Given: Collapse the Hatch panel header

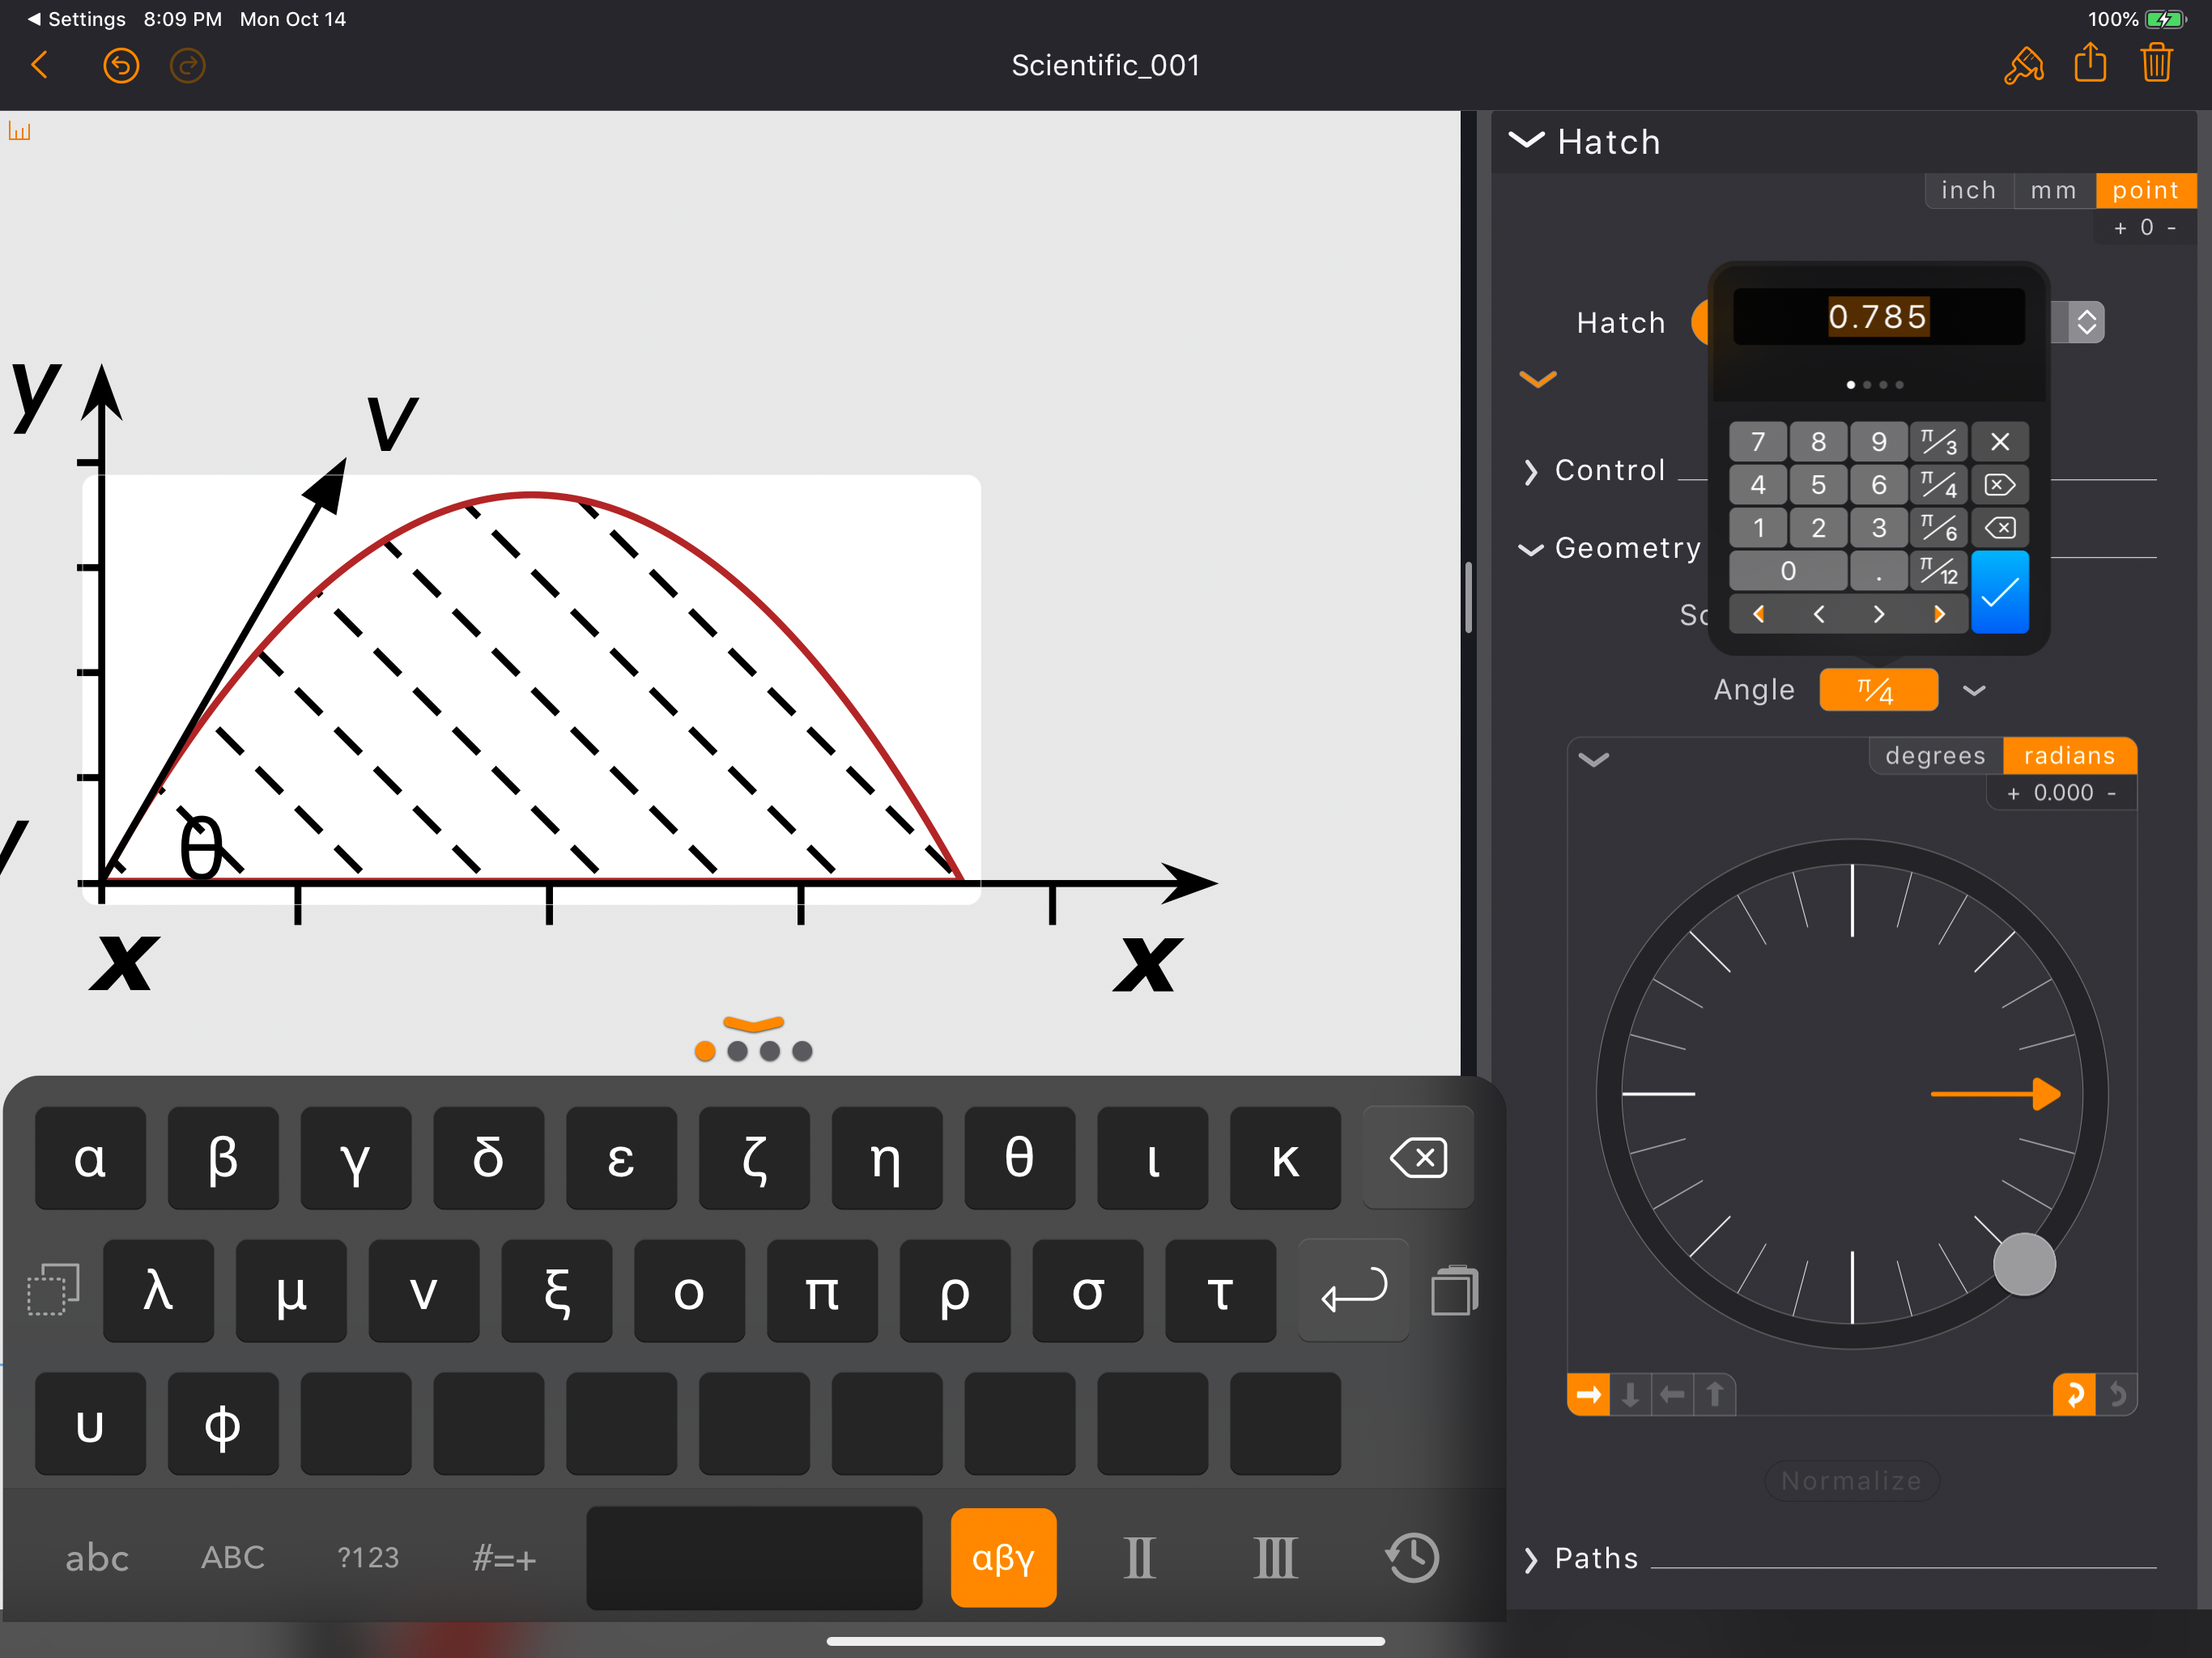Looking at the screenshot, I should click(1526, 141).
